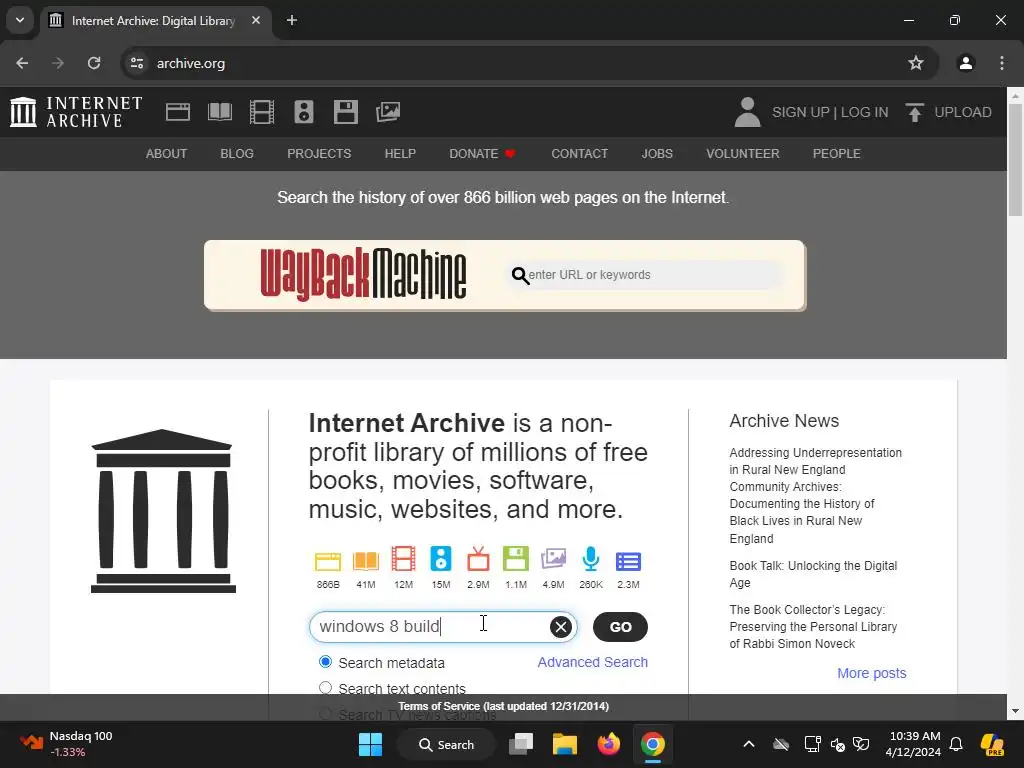Open More posts link
The image size is (1024, 768).
click(x=872, y=673)
